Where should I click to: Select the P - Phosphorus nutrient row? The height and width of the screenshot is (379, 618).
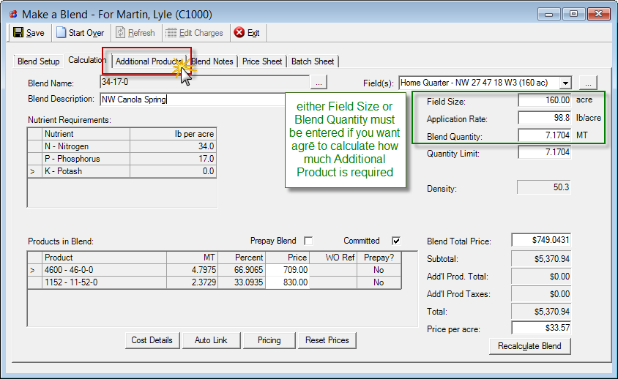click(122, 158)
